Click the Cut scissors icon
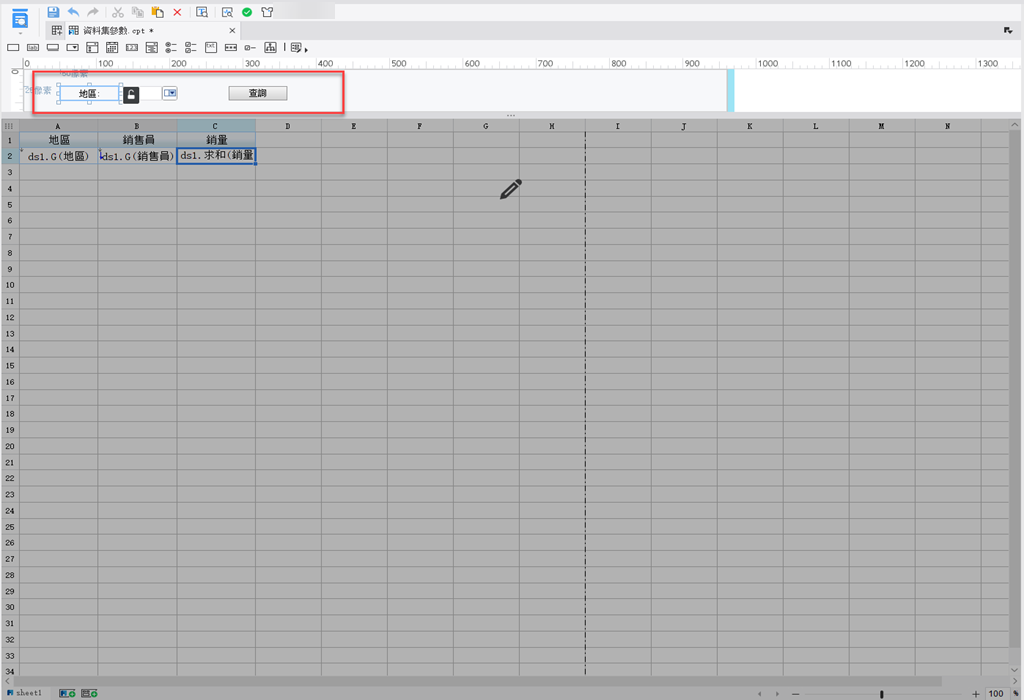Screen dimensions: 1024x700 (118, 12)
